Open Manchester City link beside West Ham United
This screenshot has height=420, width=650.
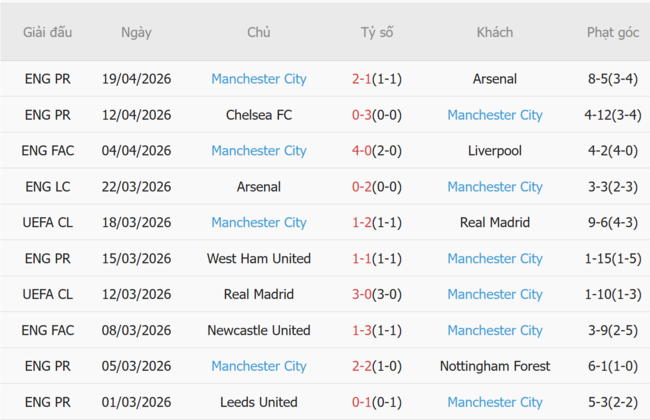click(495, 259)
